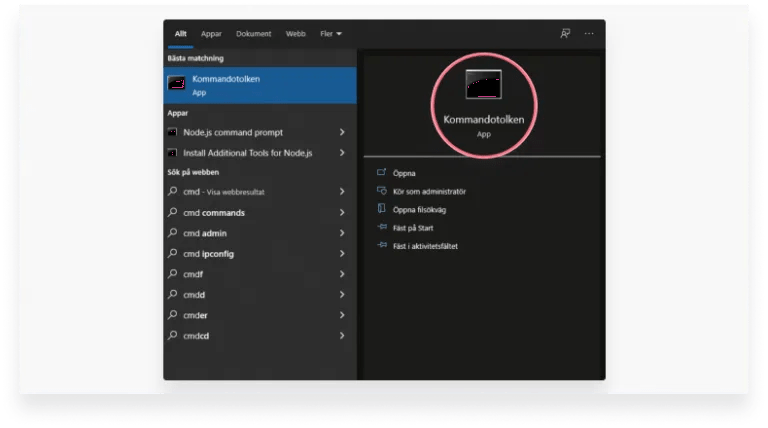768x428 pixels.
Task: Choose Öppna filsökväg
Action: tap(419, 210)
